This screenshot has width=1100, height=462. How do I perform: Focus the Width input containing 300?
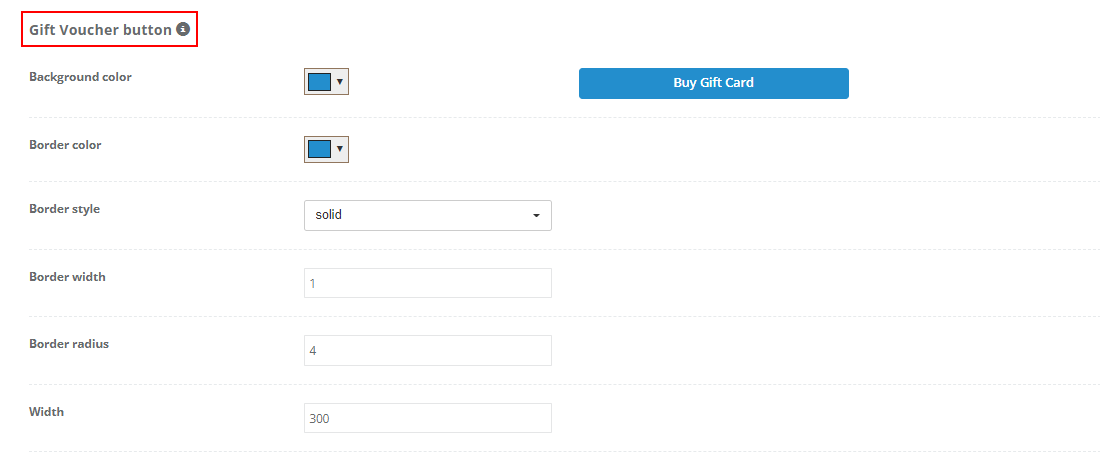pyautogui.click(x=428, y=418)
